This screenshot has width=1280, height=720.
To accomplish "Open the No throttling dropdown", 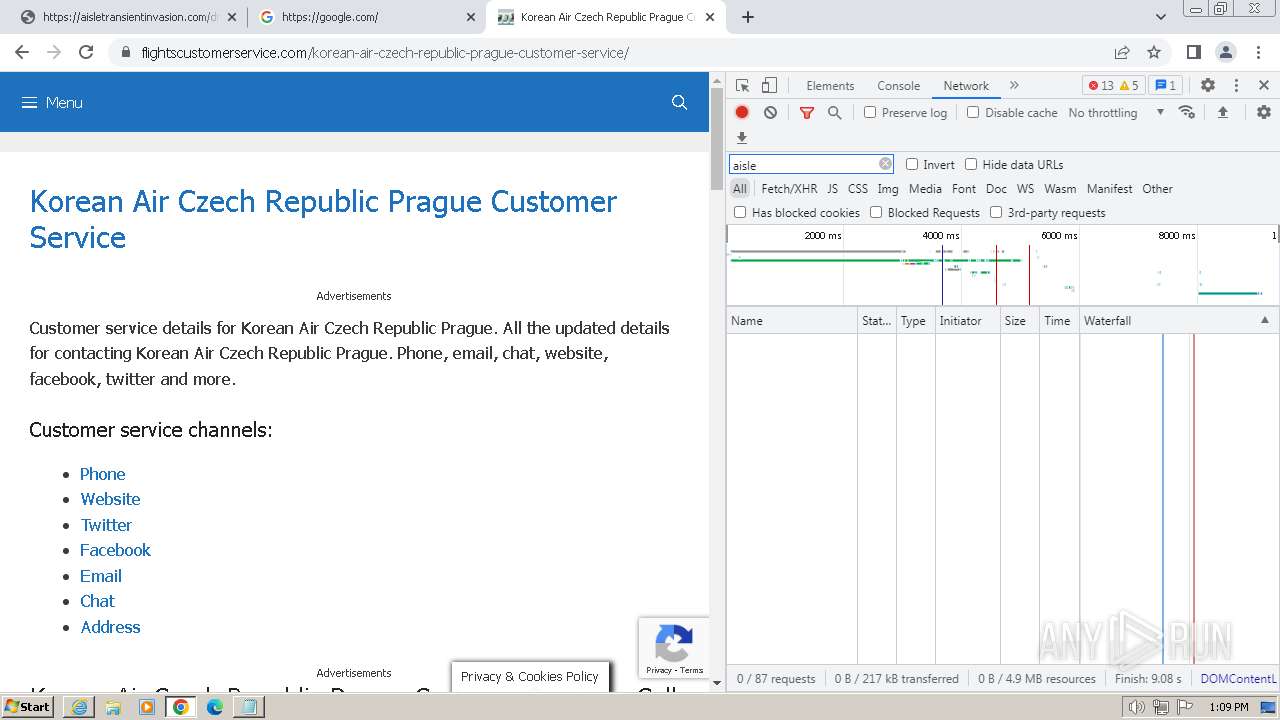I will [x=1116, y=113].
